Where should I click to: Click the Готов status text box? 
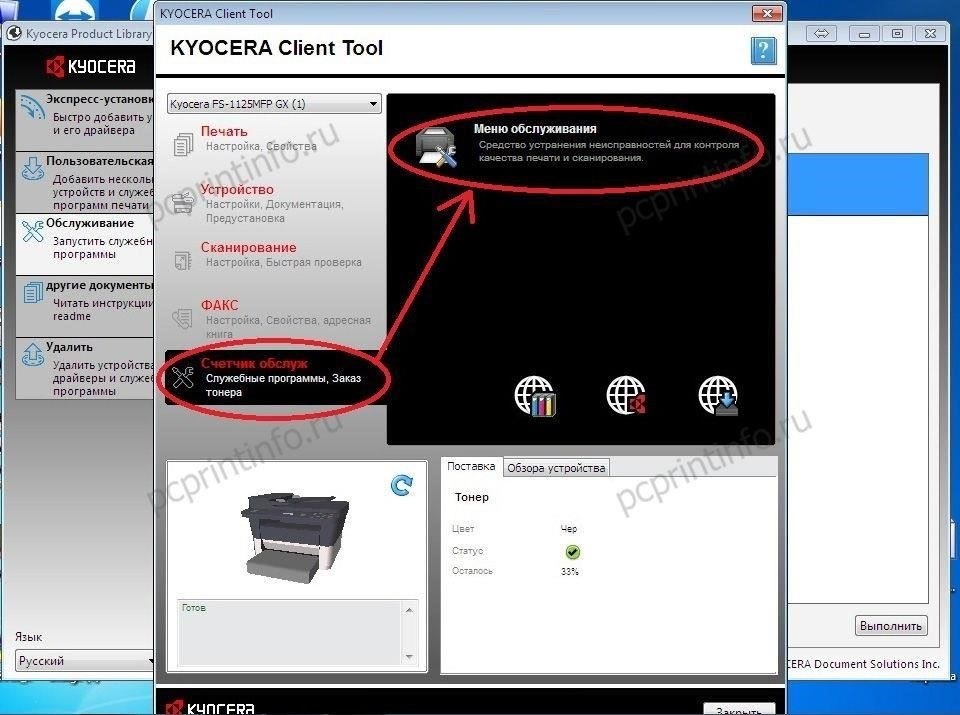click(289, 633)
